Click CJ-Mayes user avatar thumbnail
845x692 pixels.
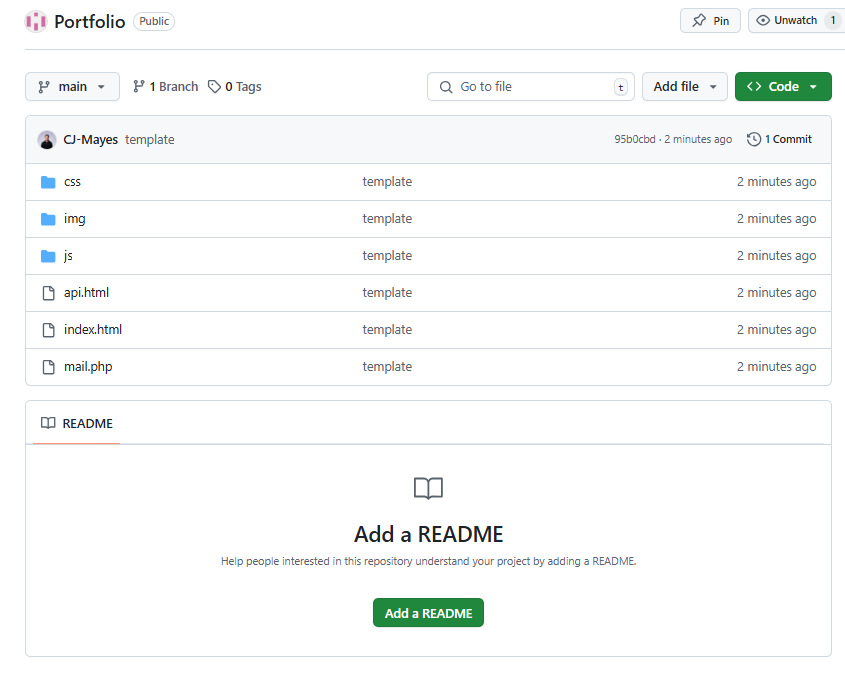(x=47, y=140)
